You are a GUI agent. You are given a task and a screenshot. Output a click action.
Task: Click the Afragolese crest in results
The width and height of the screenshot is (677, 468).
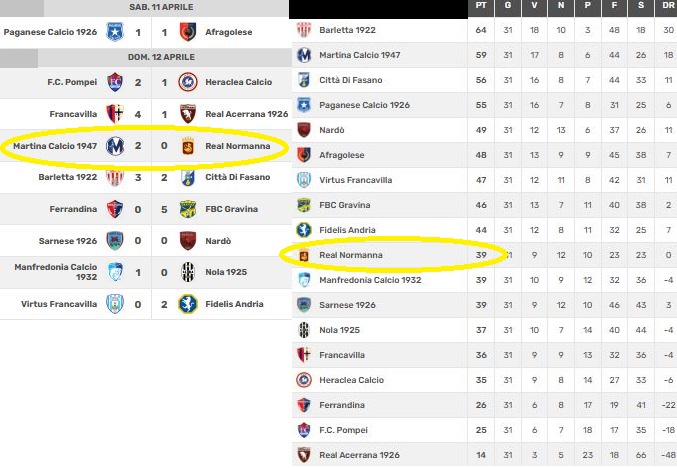[x=186, y=32]
